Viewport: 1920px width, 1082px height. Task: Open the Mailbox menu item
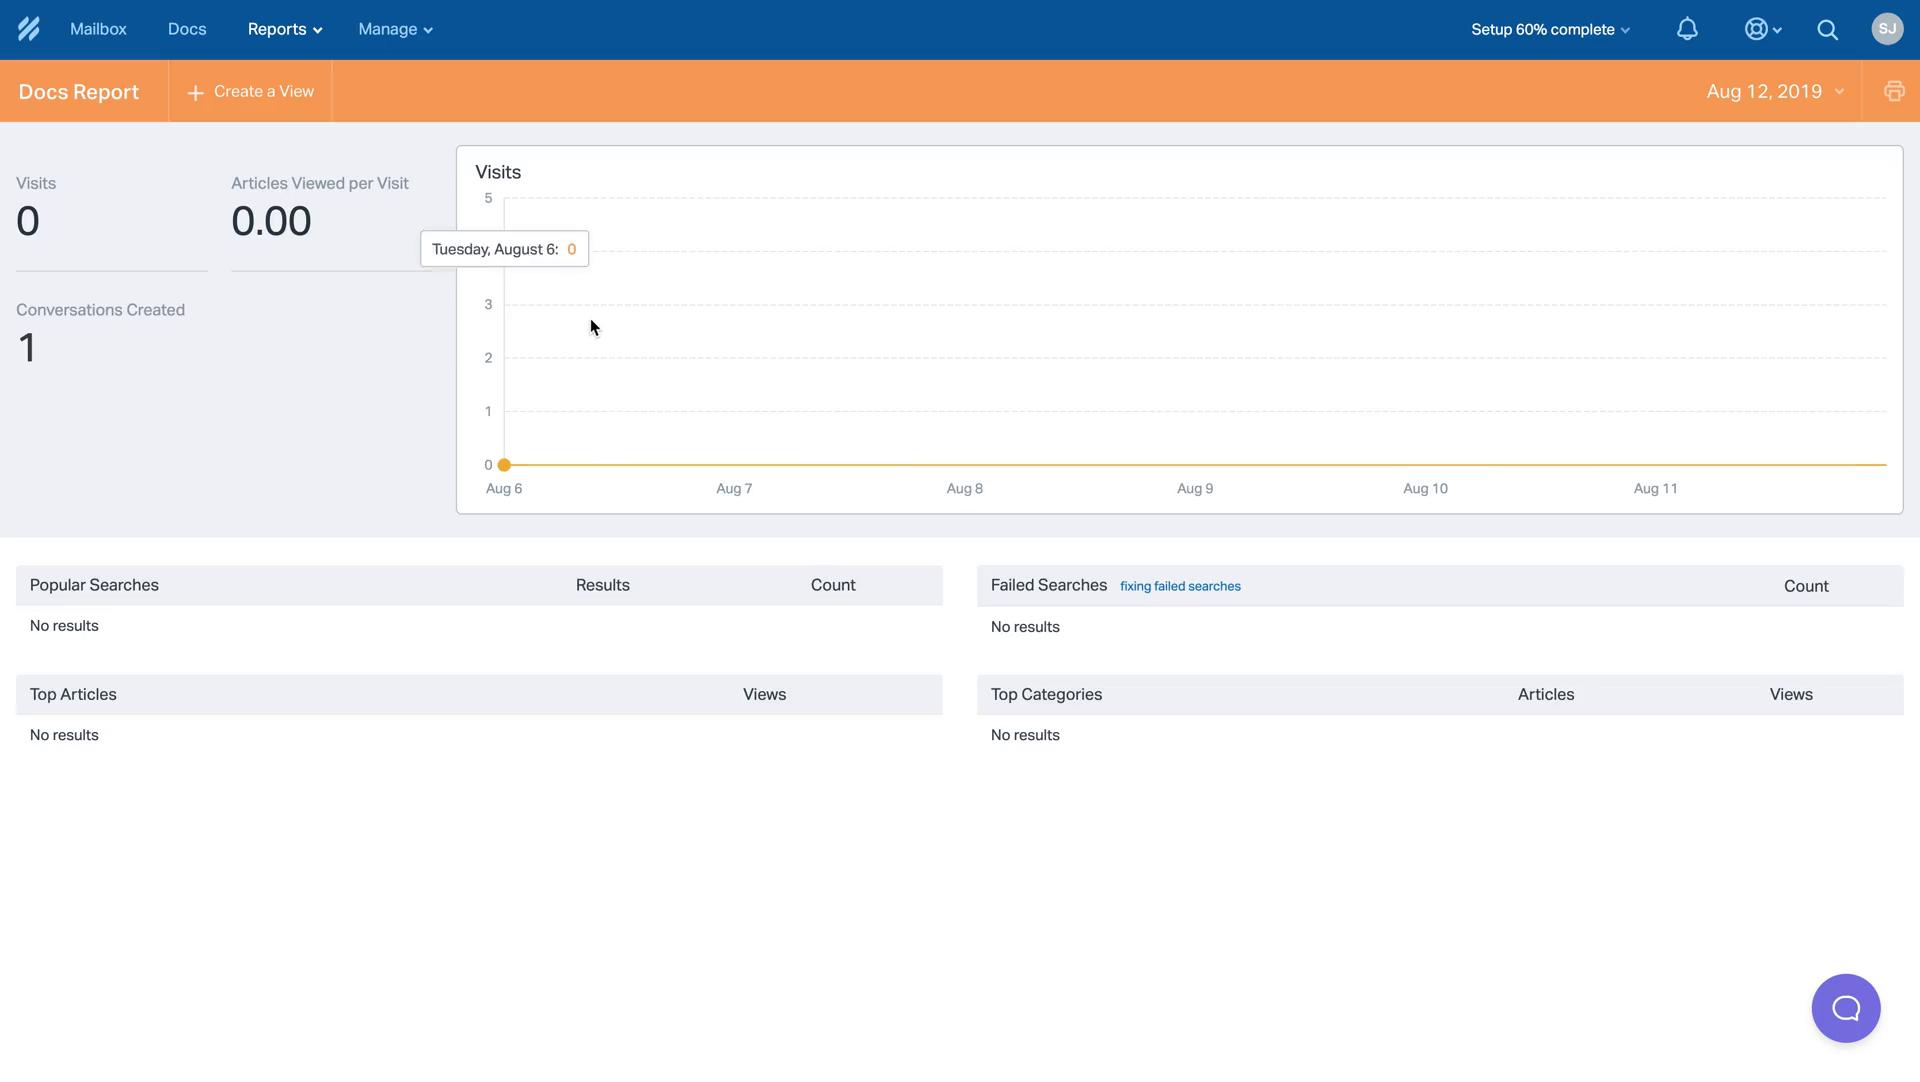pos(98,30)
